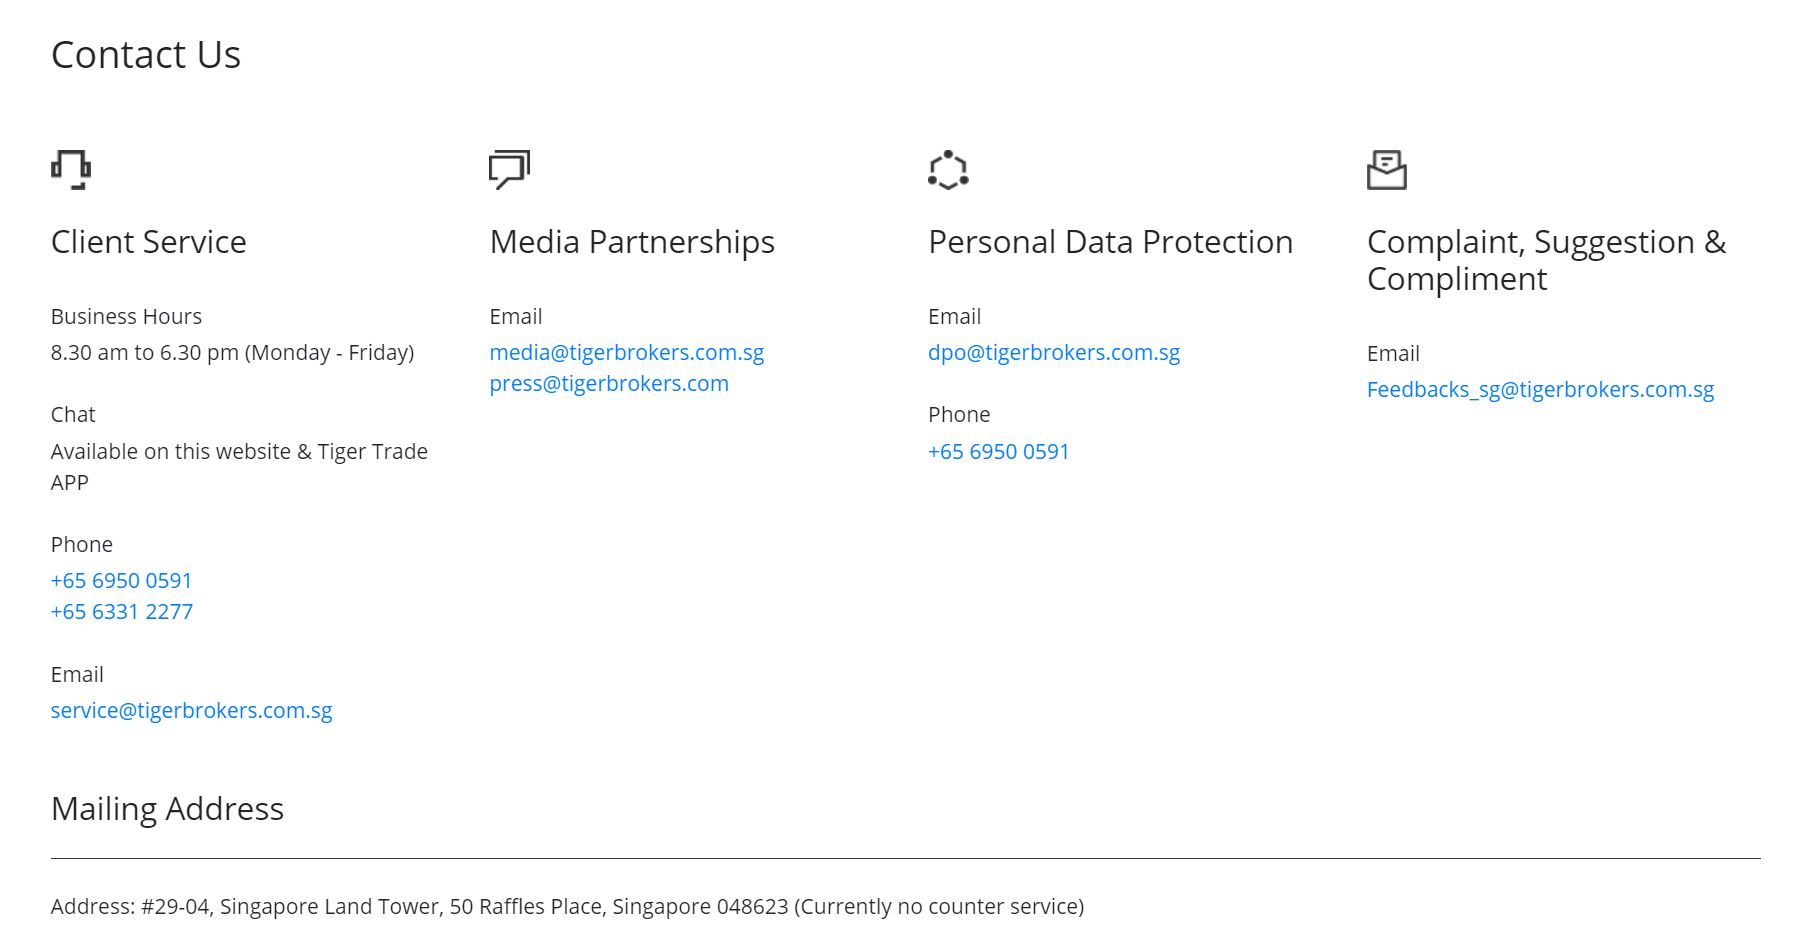Click the Complaint, Suggestion & Compliment heading

tap(1547, 260)
